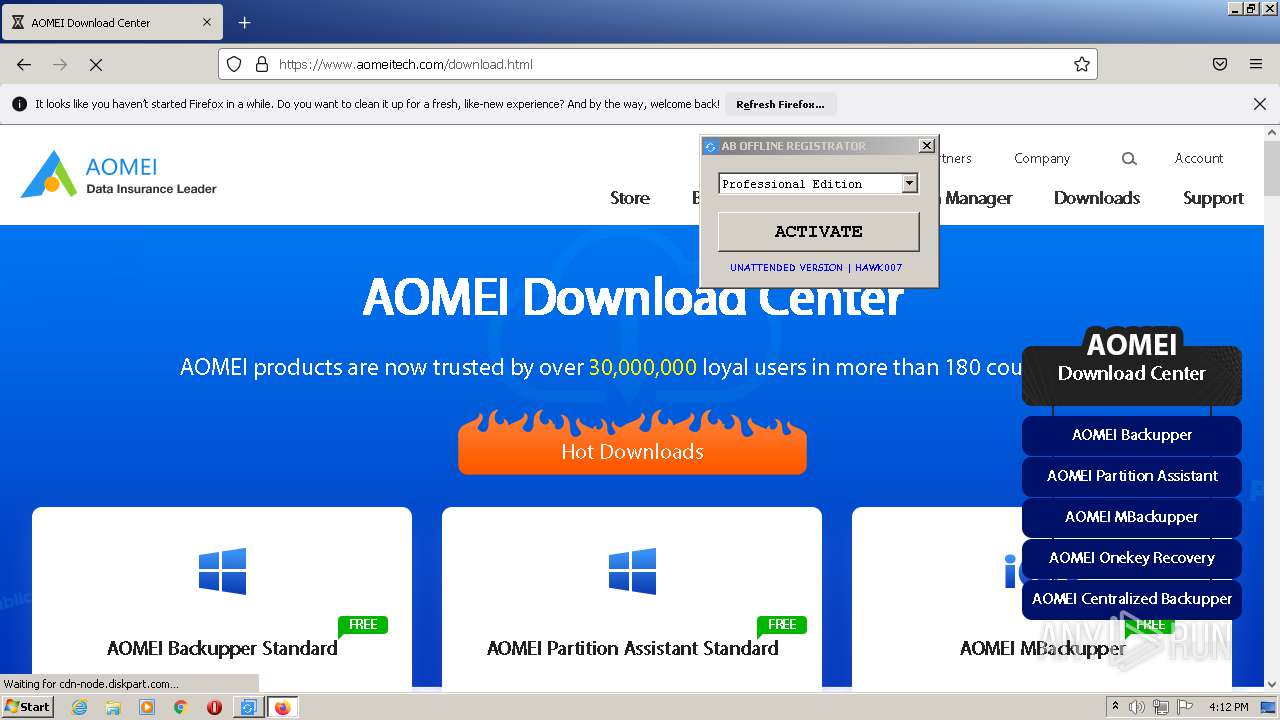Open the Firefox hamburger menu
Screen dimensions: 1280x720
(1256, 64)
